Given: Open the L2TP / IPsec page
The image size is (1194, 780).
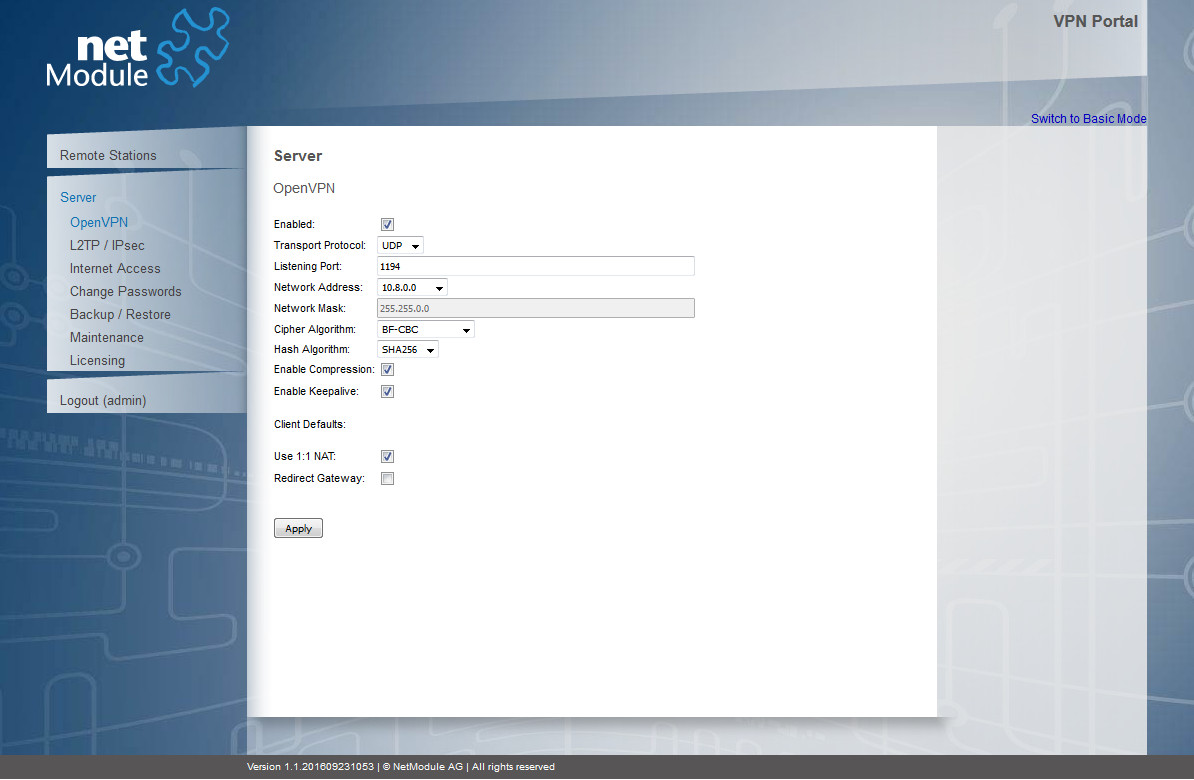Looking at the screenshot, I should (x=107, y=245).
